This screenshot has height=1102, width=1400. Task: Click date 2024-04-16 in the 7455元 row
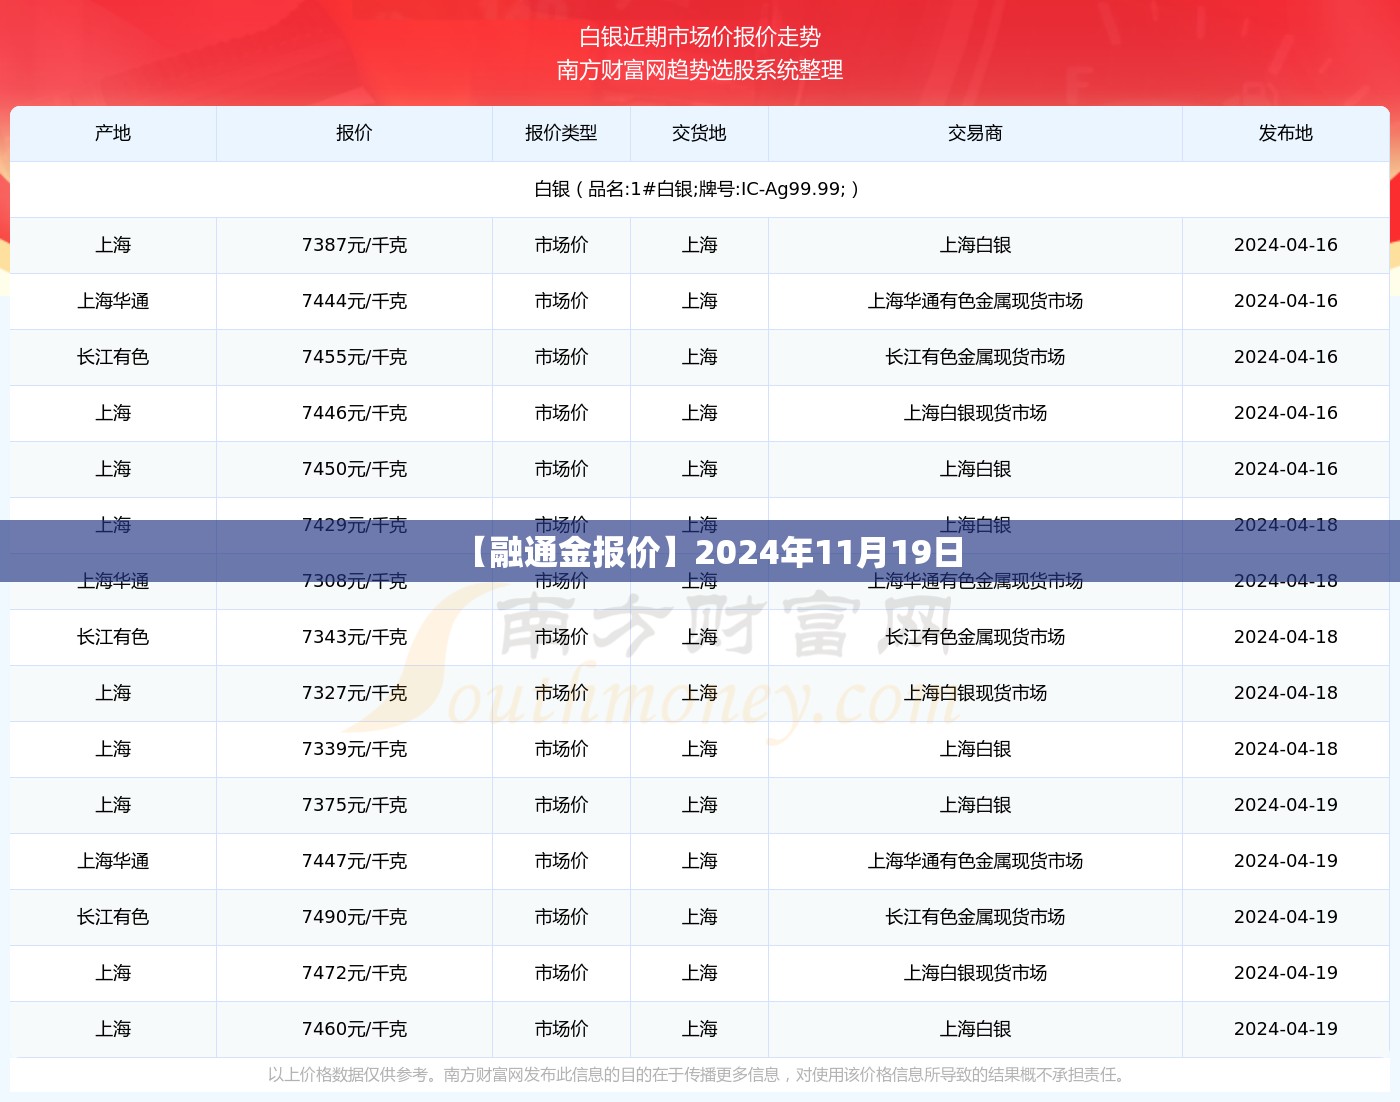click(x=1285, y=357)
